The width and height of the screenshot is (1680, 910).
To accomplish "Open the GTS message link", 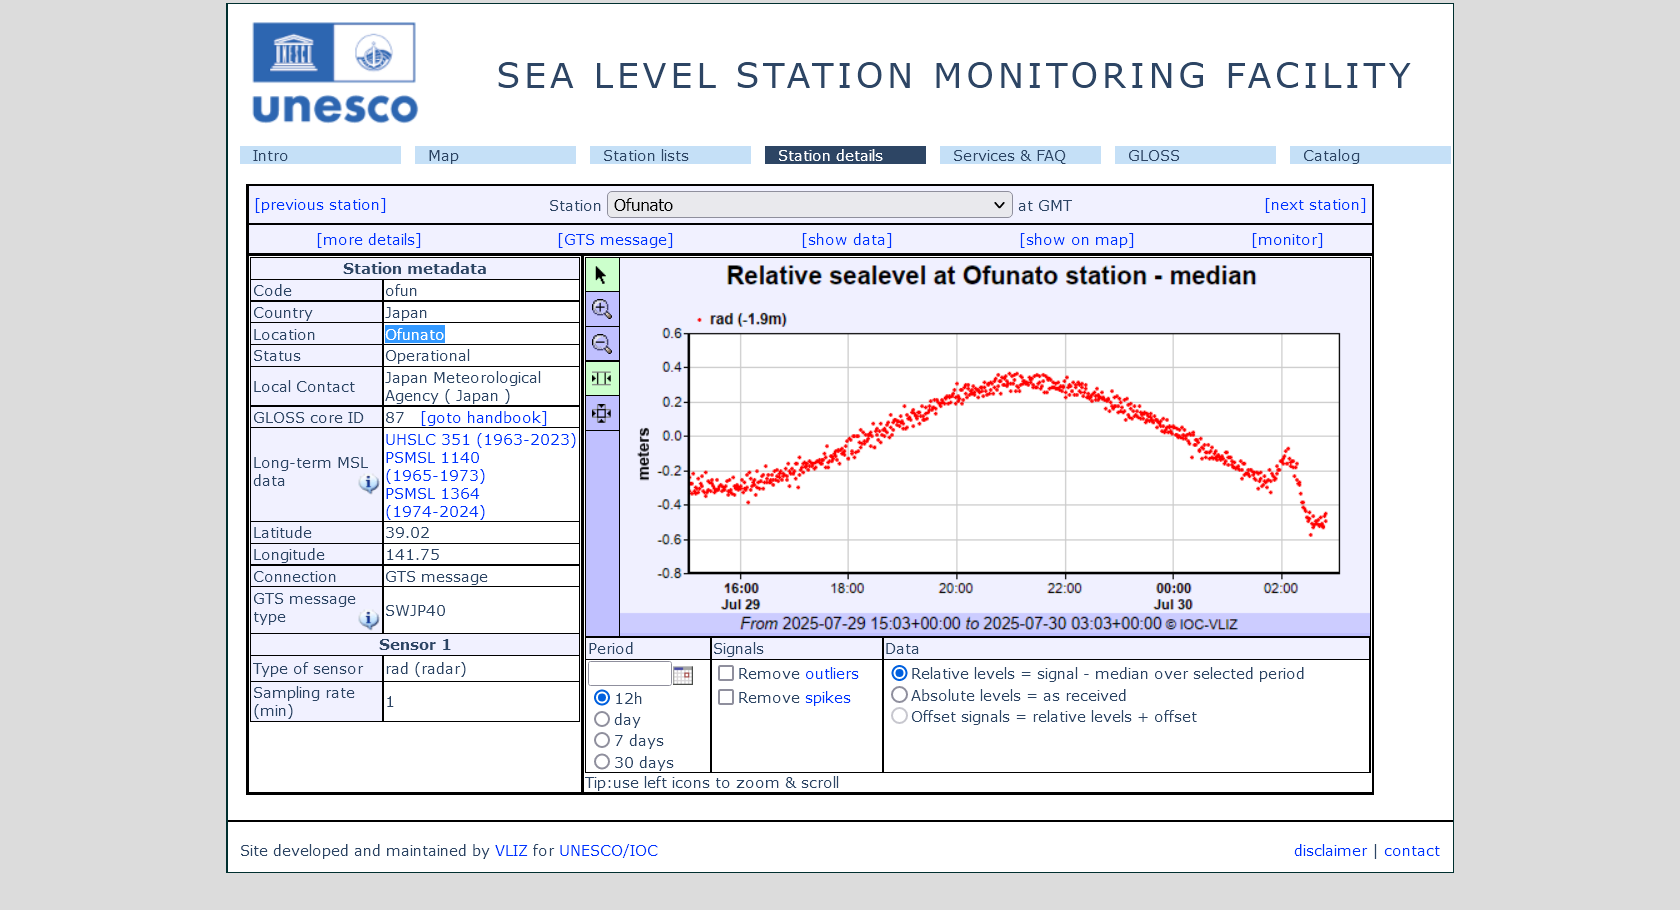I will click(x=615, y=240).
